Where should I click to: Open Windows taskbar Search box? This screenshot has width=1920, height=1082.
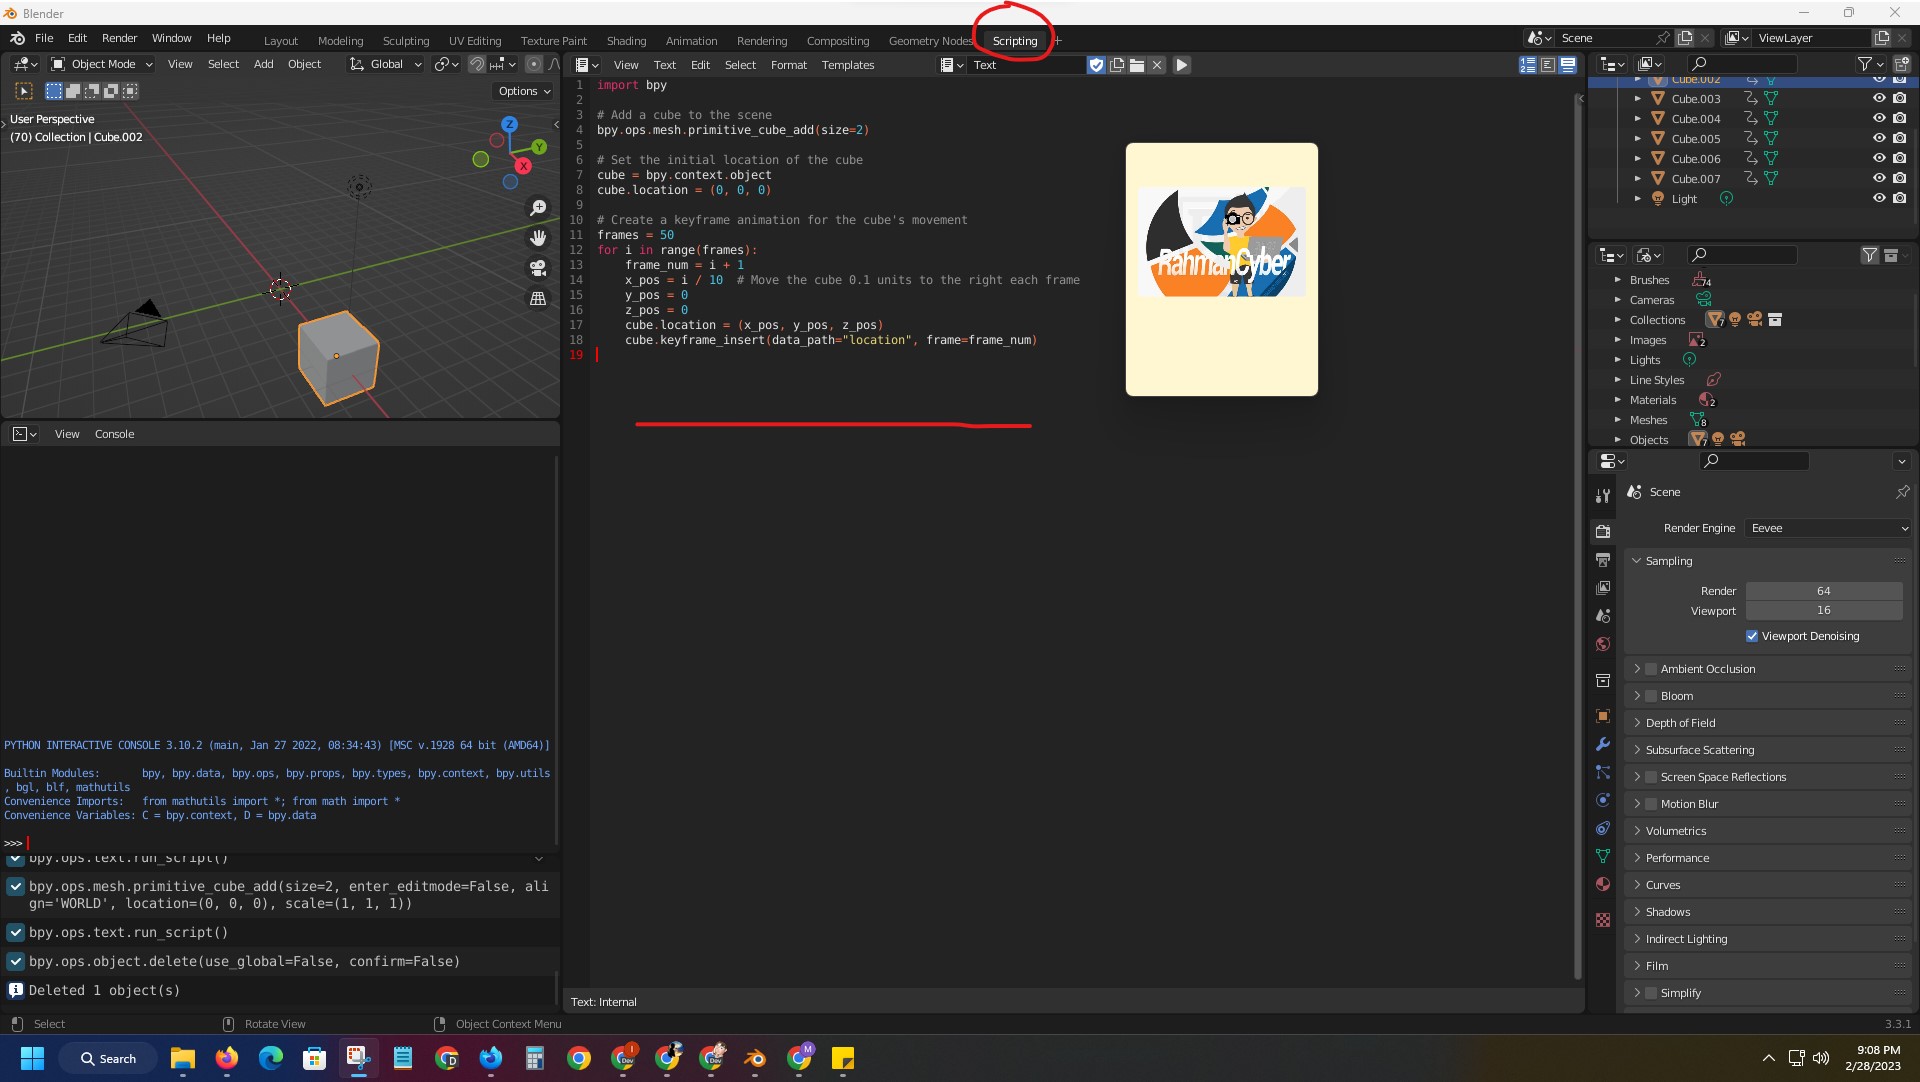pos(108,1059)
